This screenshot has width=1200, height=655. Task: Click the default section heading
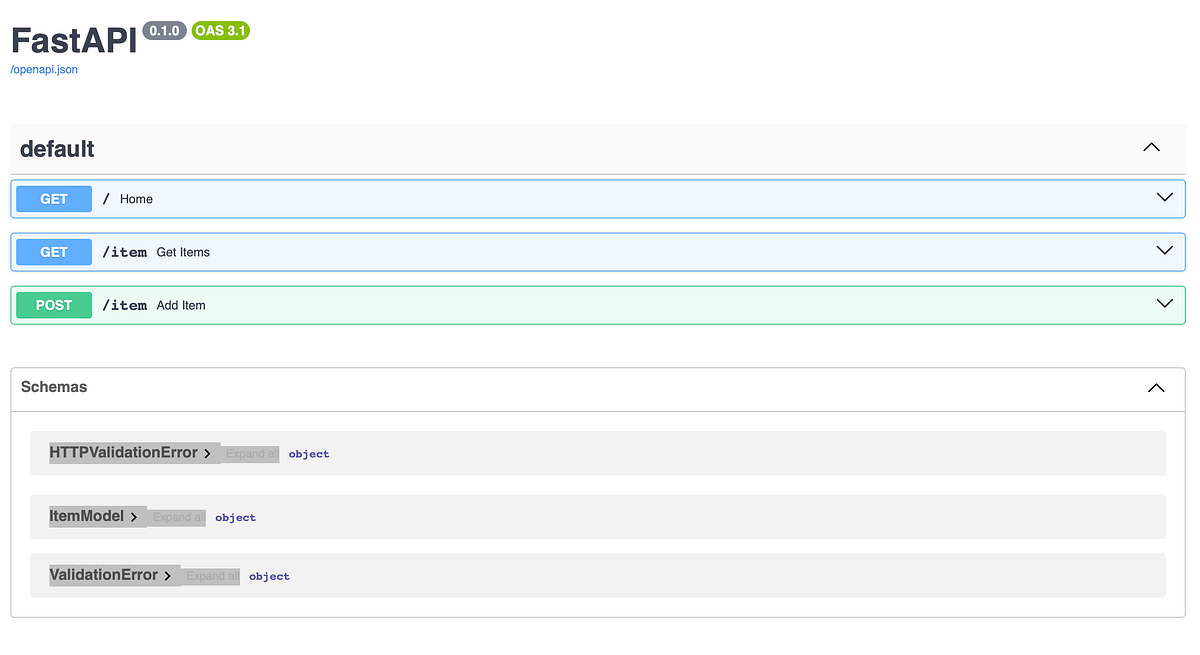coord(57,149)
